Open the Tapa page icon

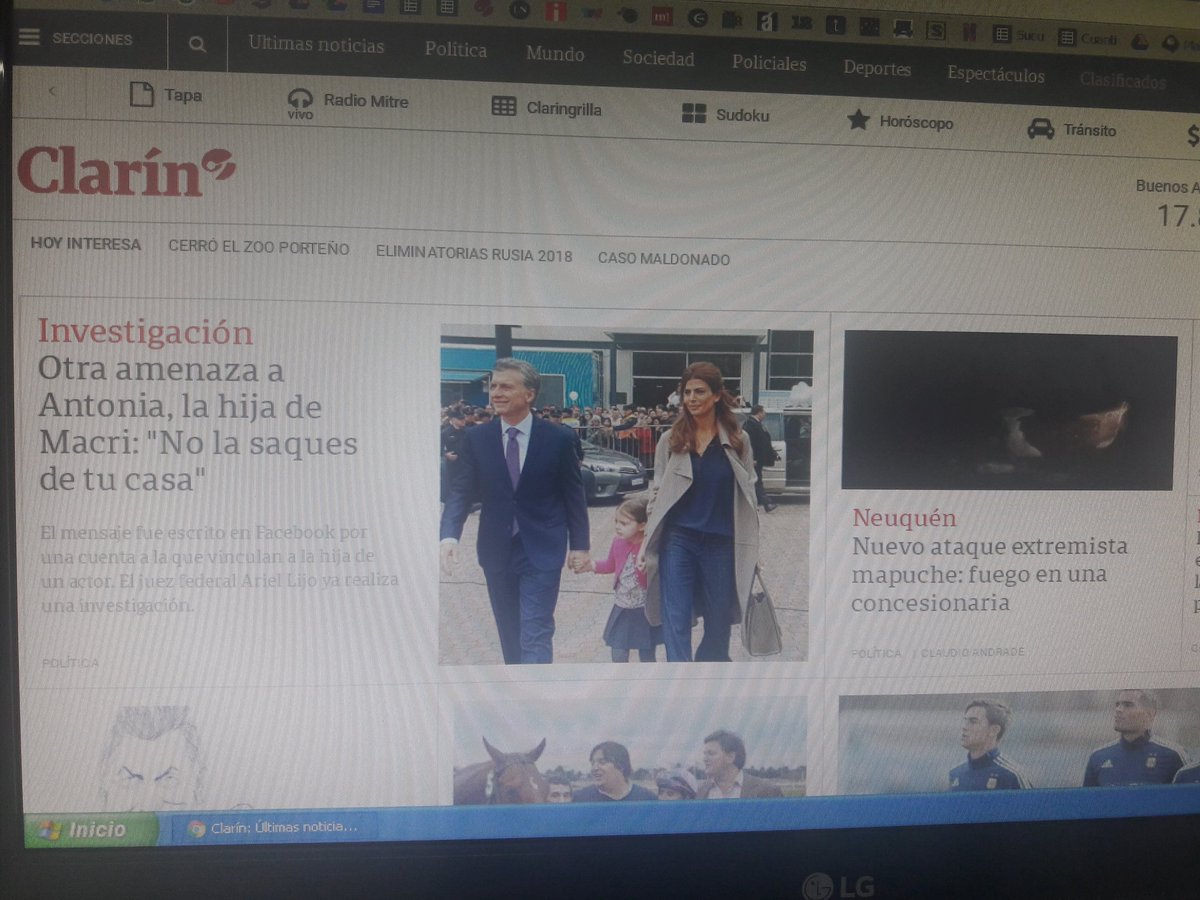coord(142,95)
